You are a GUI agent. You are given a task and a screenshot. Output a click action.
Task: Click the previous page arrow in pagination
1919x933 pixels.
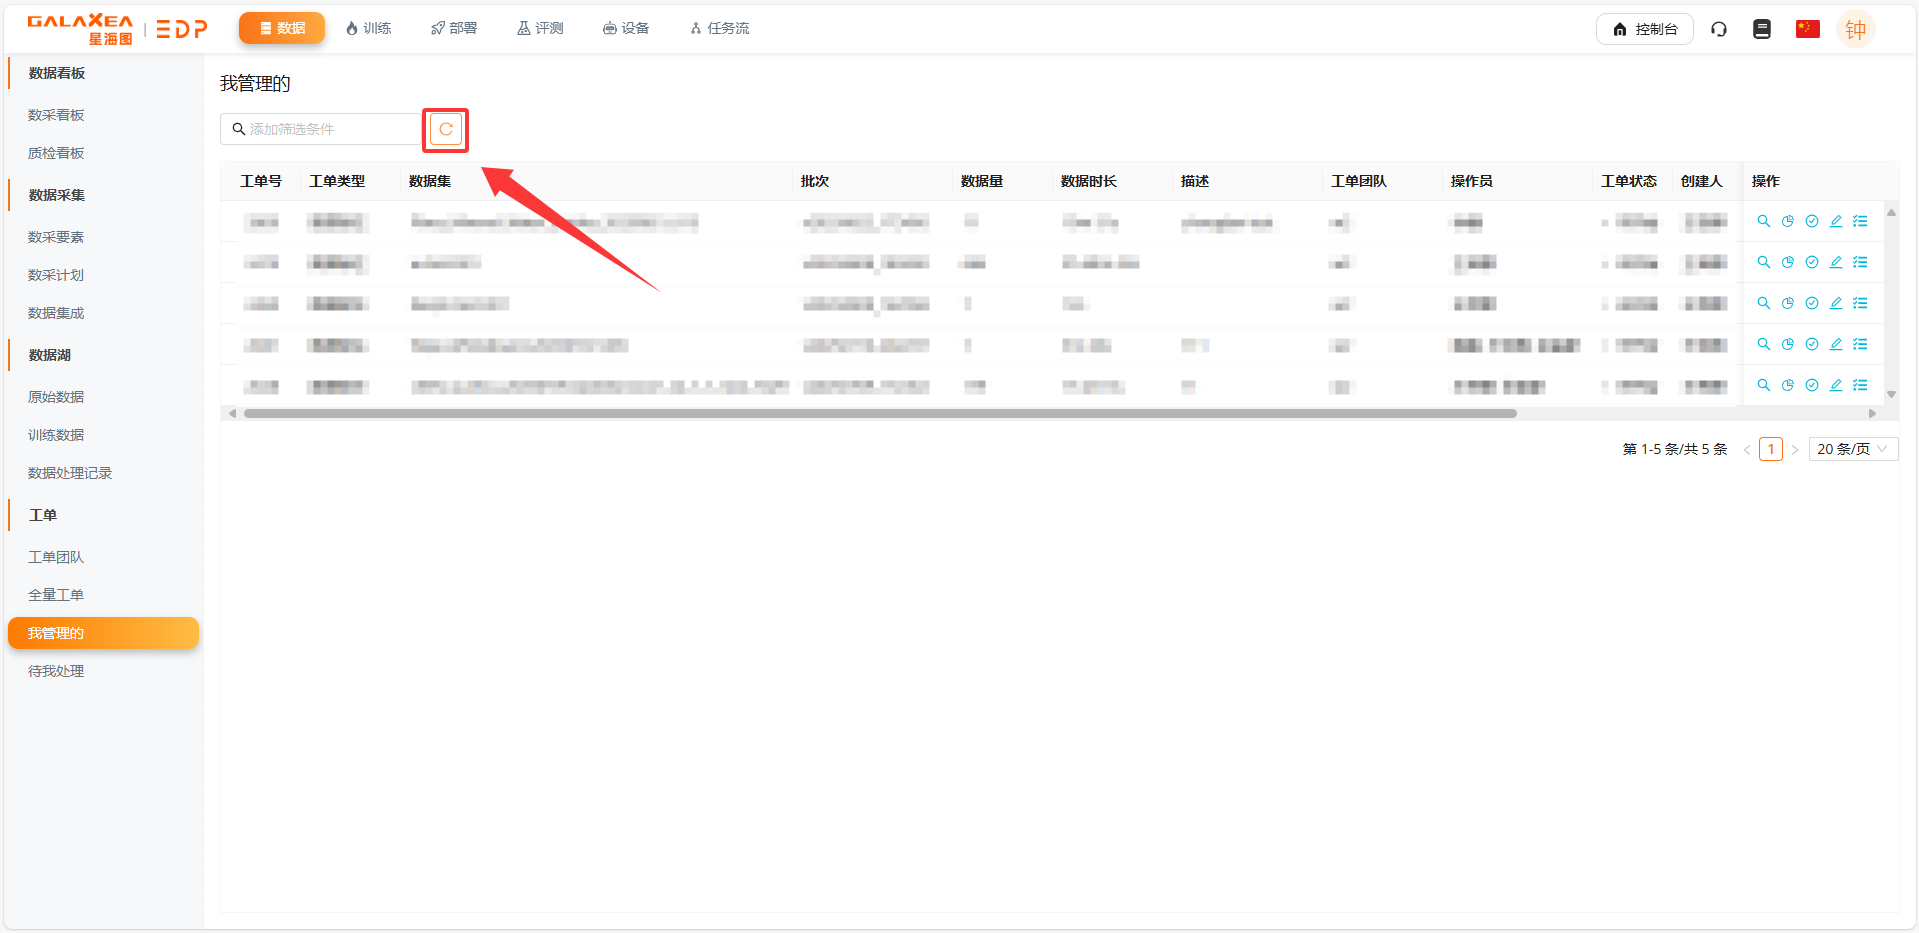[x=1747, y=450]
